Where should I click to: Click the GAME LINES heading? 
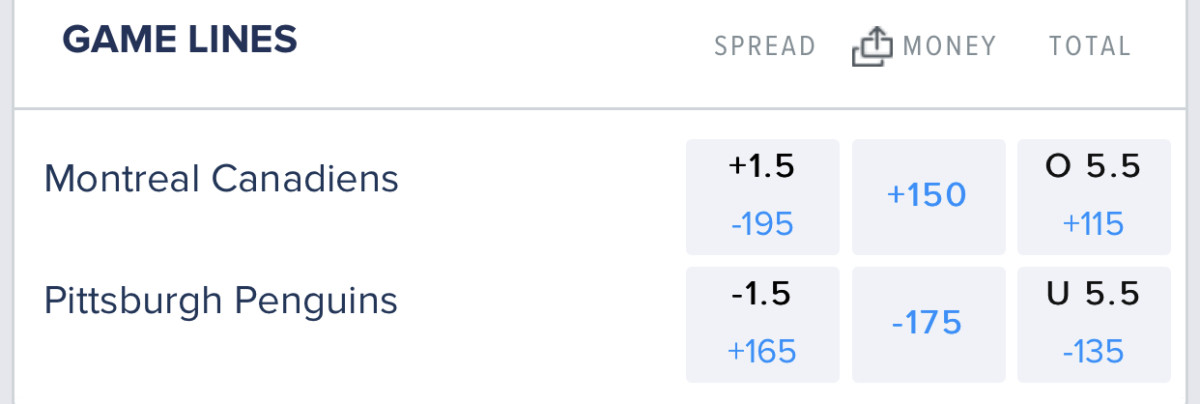(x=180, y=40)
